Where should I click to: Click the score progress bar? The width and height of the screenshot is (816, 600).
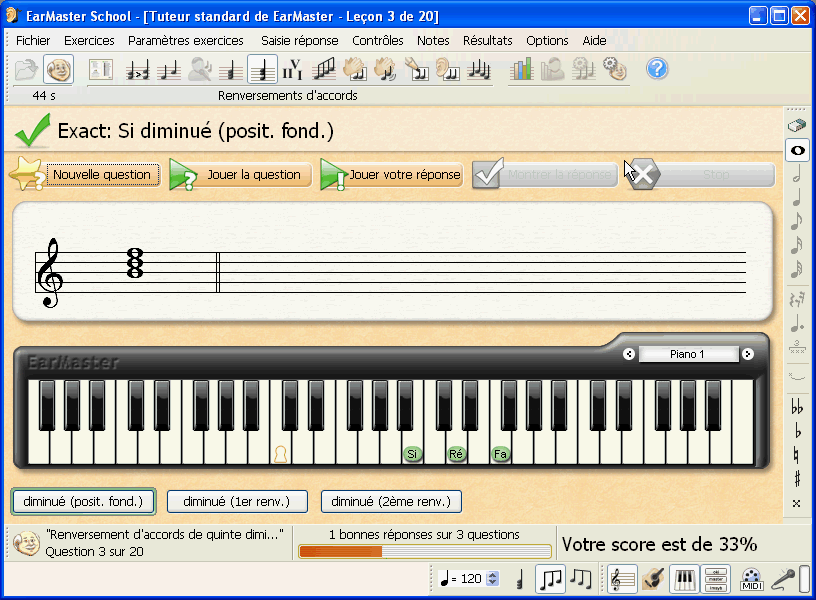point(425,552)
